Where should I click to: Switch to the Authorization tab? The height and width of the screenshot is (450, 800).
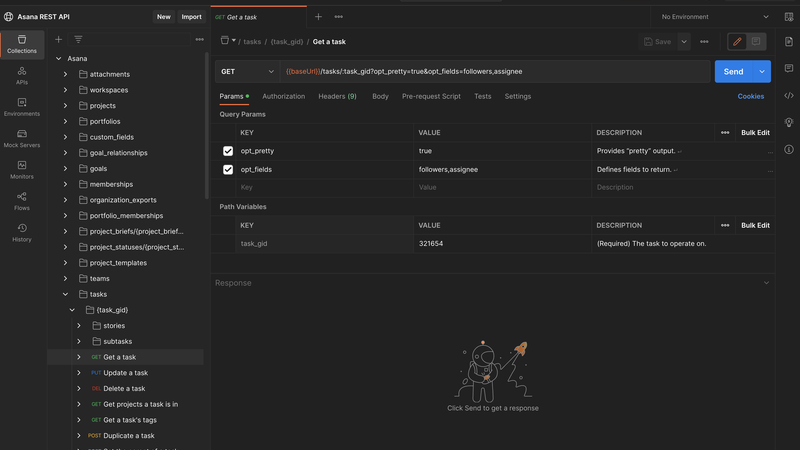tap(284, 96)
